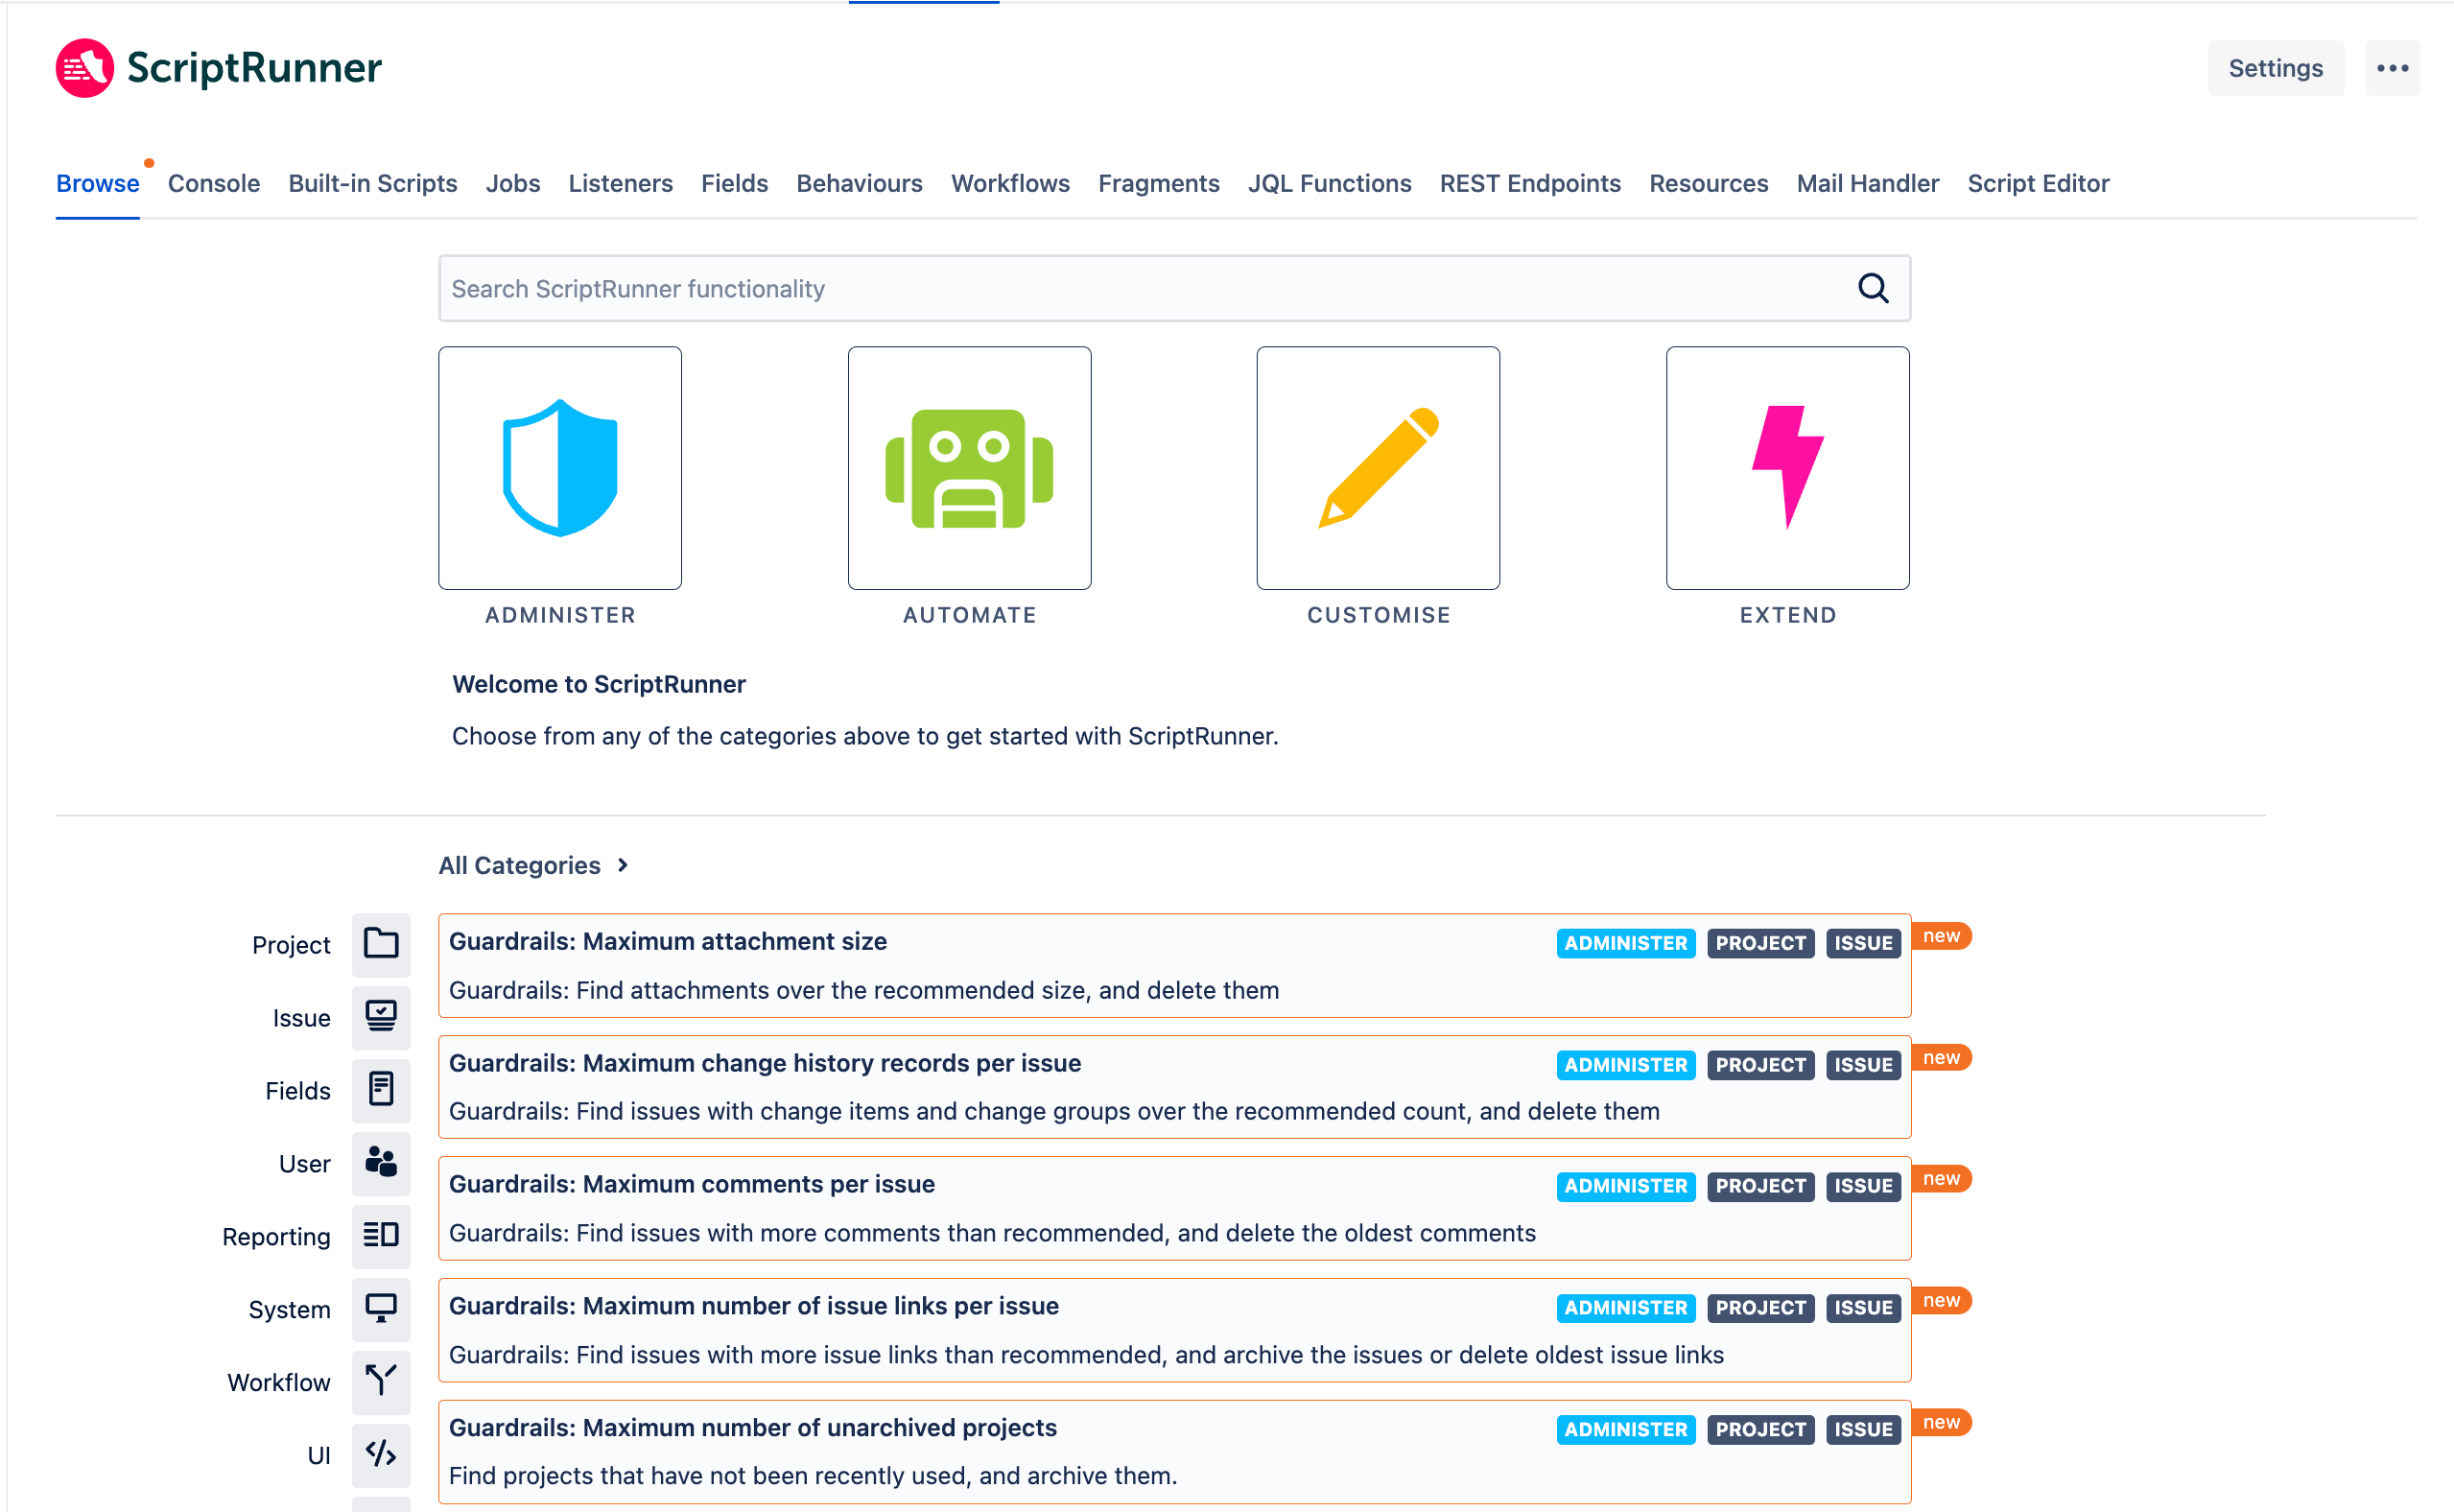This screenshot has height=1512, width=2454.
Task: Open Guardrails: Maximum attachment size
Action: click(1175, 965)
